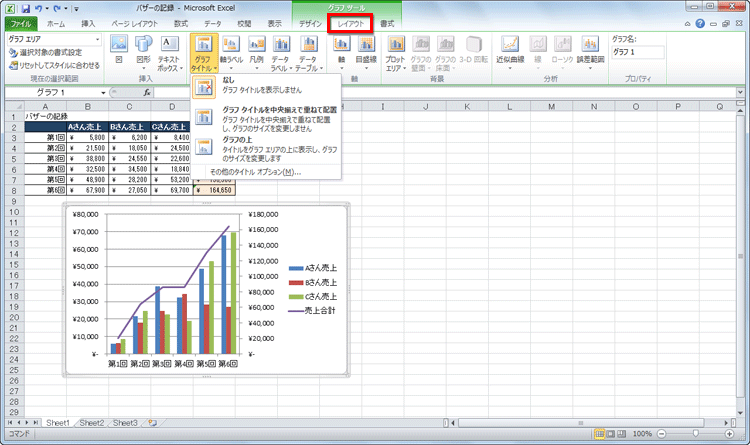Click the データ ラベル icon in ribbon
The width and height of the screenshot is (750, 445).
(x=281, y=52)
